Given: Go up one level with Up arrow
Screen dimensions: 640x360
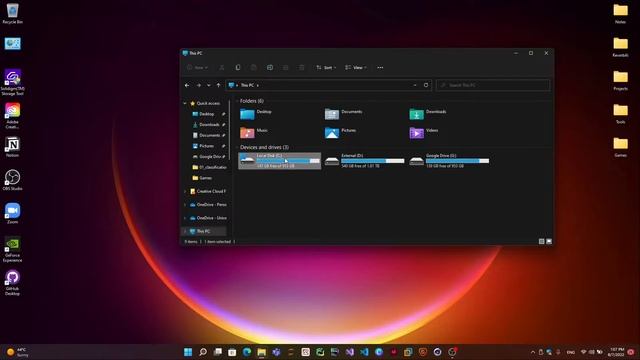Looking at the screenshot, I should pos(218,85).
